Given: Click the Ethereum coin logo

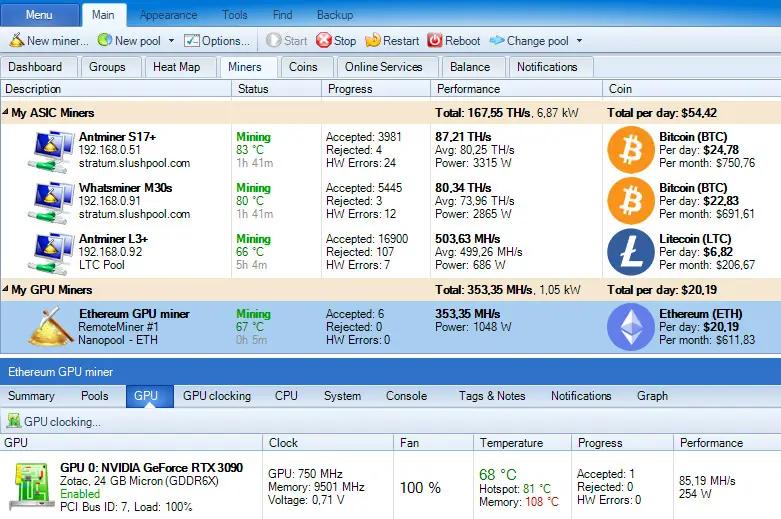Looking at the screenshot, I should coord(631,327).
